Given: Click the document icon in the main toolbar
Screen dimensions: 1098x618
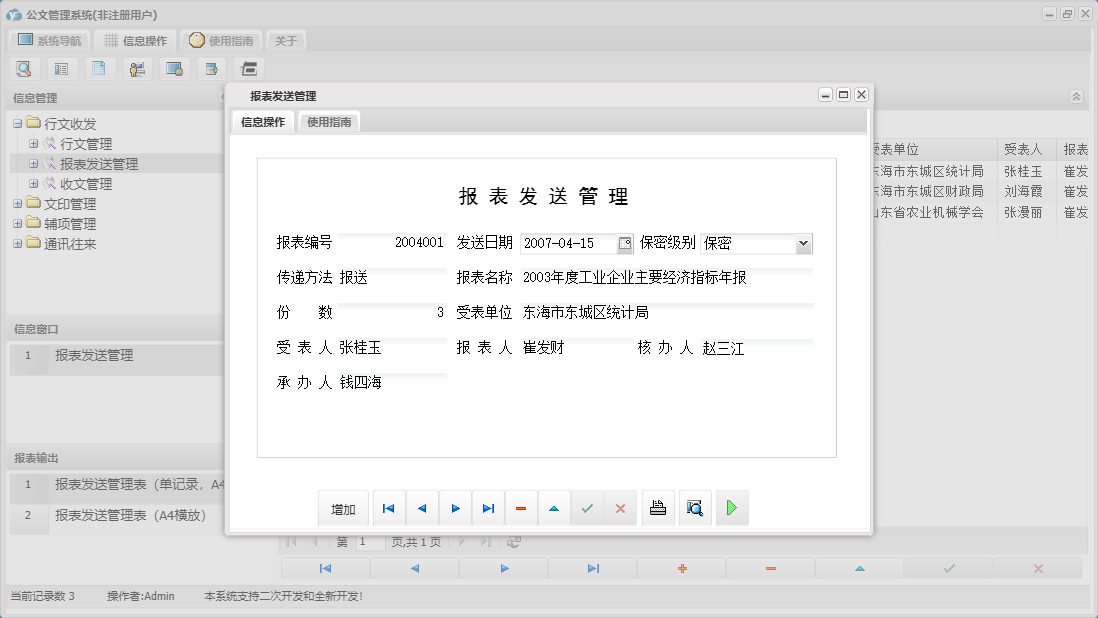Looking at the screenshot, I should [x=97, y=68].
